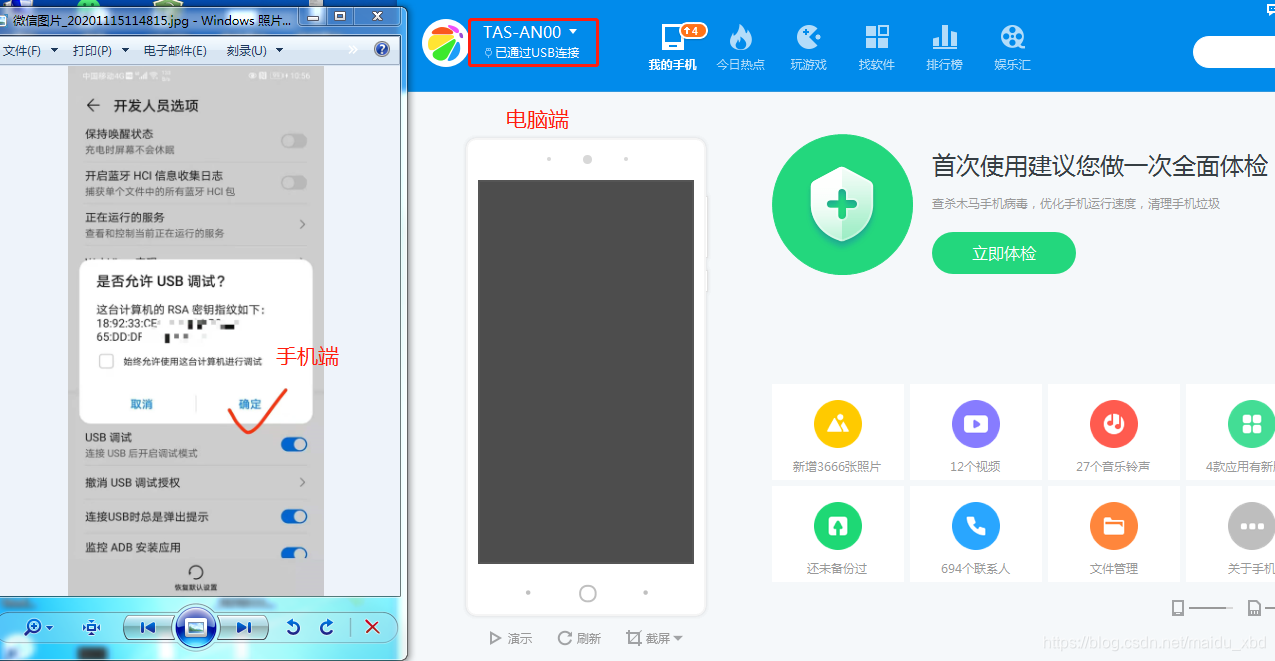This screenshot has height=661, width=1275.
Task: Click 刷新 to refresh phone screen
Action: (x=579, y=638)
